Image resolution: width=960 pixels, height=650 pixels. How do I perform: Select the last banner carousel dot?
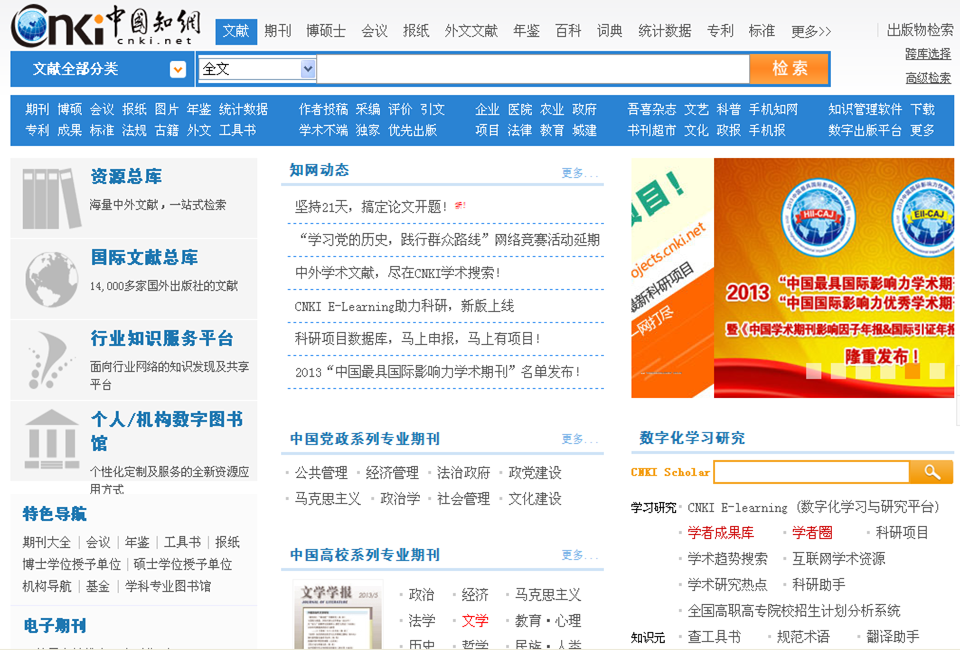tap(937, 371)
